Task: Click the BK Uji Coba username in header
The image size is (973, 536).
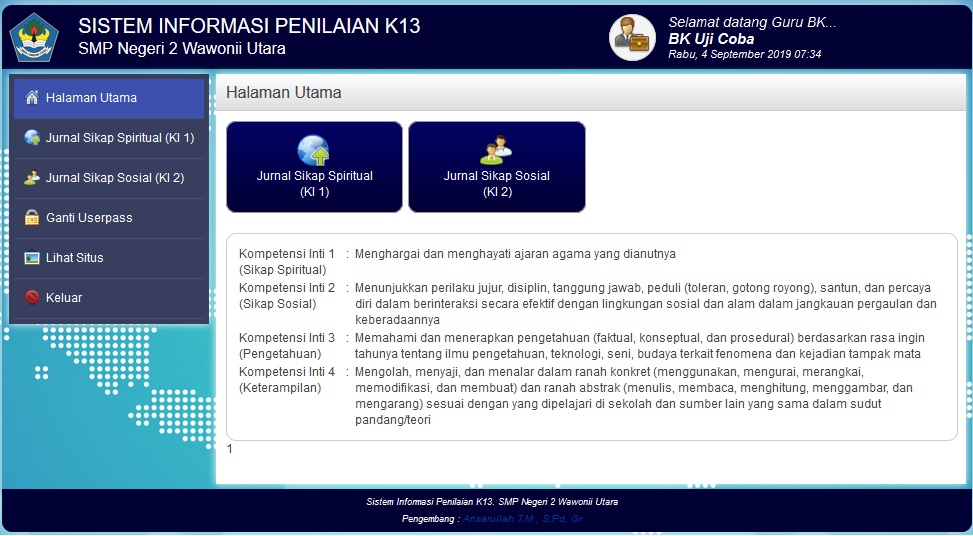Action: pos(711,39)
